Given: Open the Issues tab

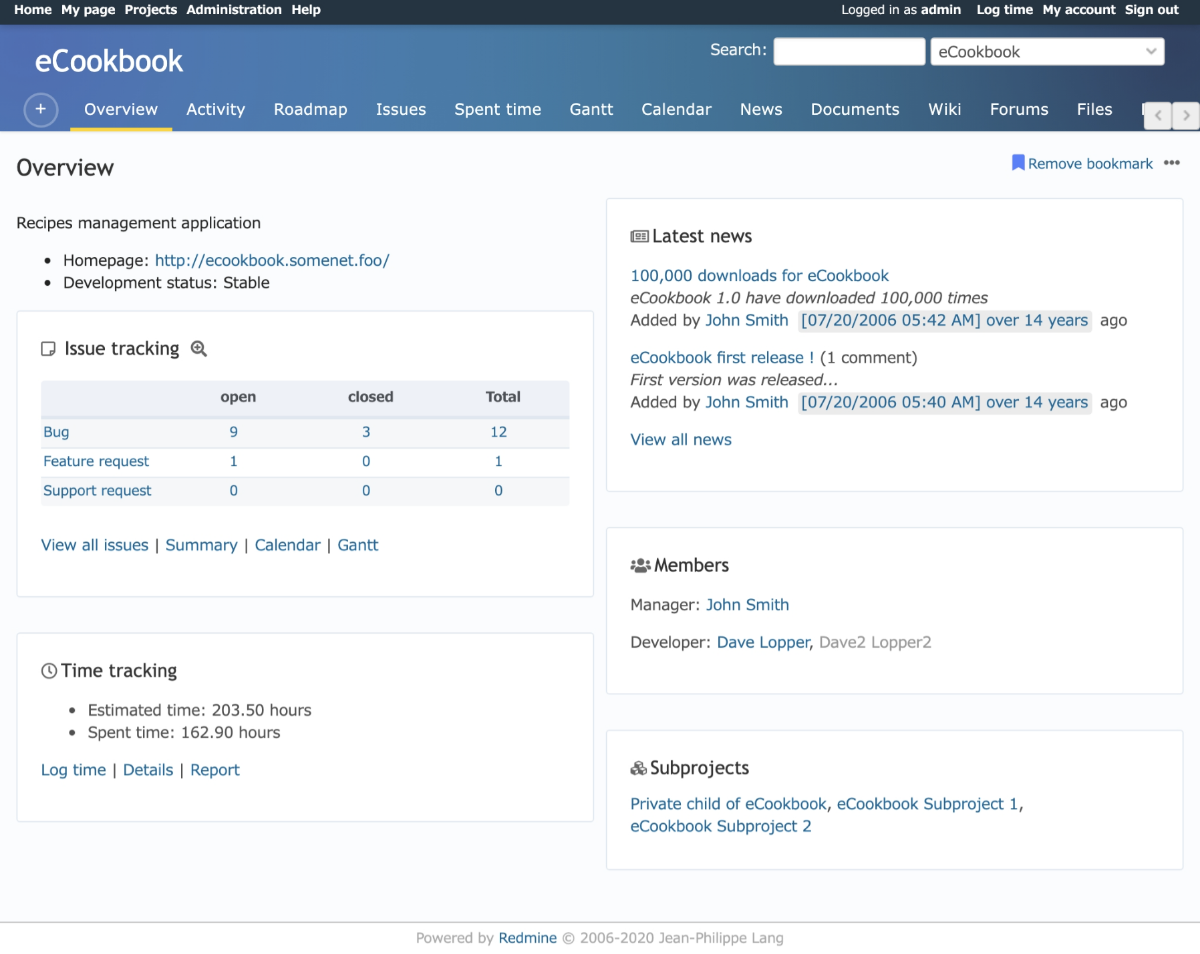Looking at the screenshot, I should click(401, 109).
